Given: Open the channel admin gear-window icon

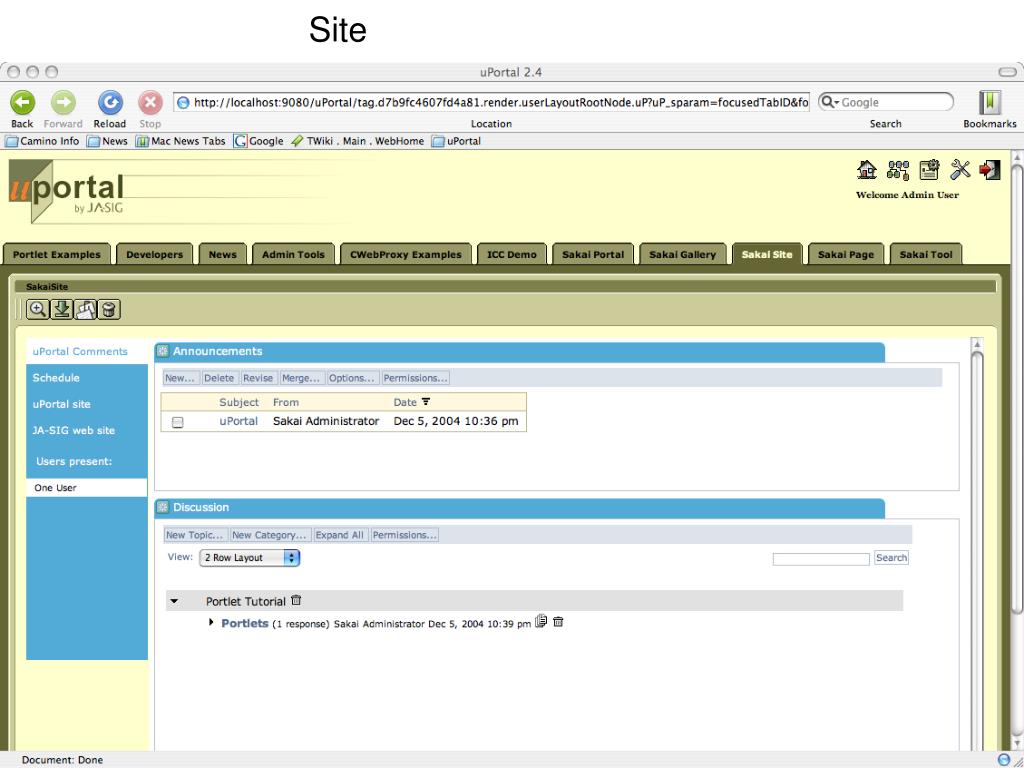Looking at the screenshot, I should point(929,170).
